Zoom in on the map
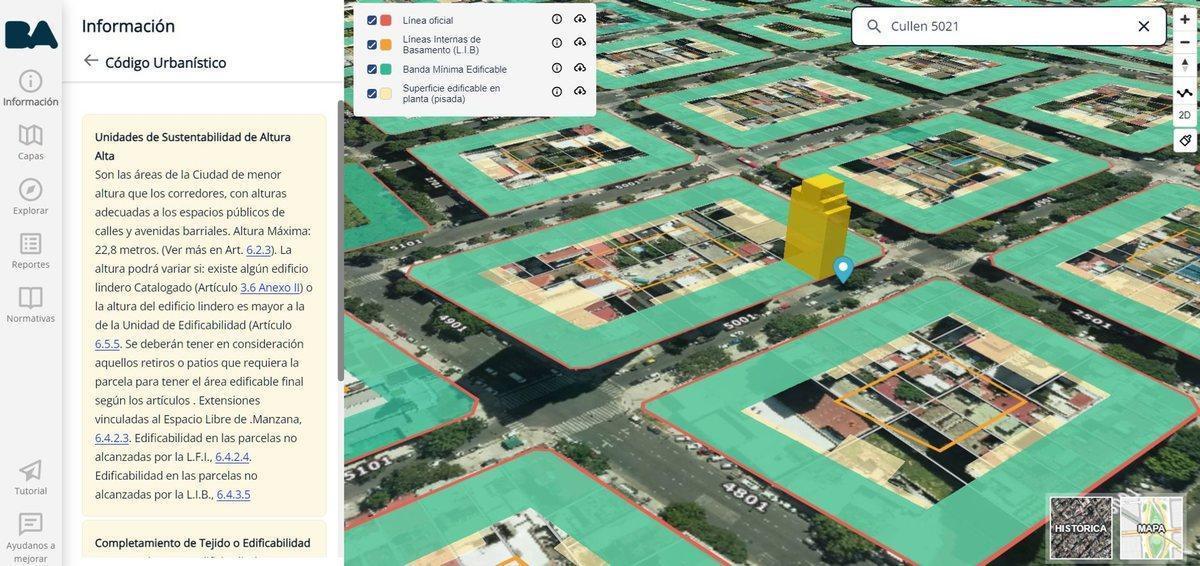Image resolution: width=1200 pixels, height=566 pixels. [x=1185, y=19]
